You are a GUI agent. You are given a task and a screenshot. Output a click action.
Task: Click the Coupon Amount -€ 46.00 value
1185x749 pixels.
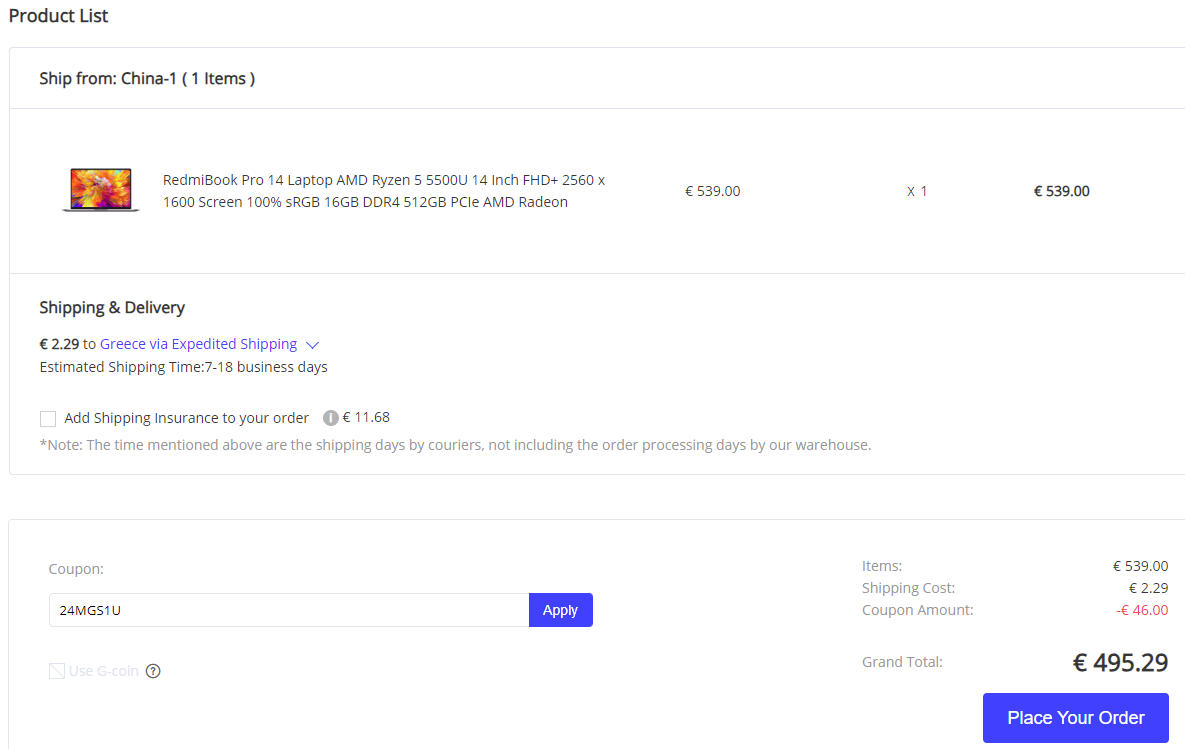pos(1142,610)
